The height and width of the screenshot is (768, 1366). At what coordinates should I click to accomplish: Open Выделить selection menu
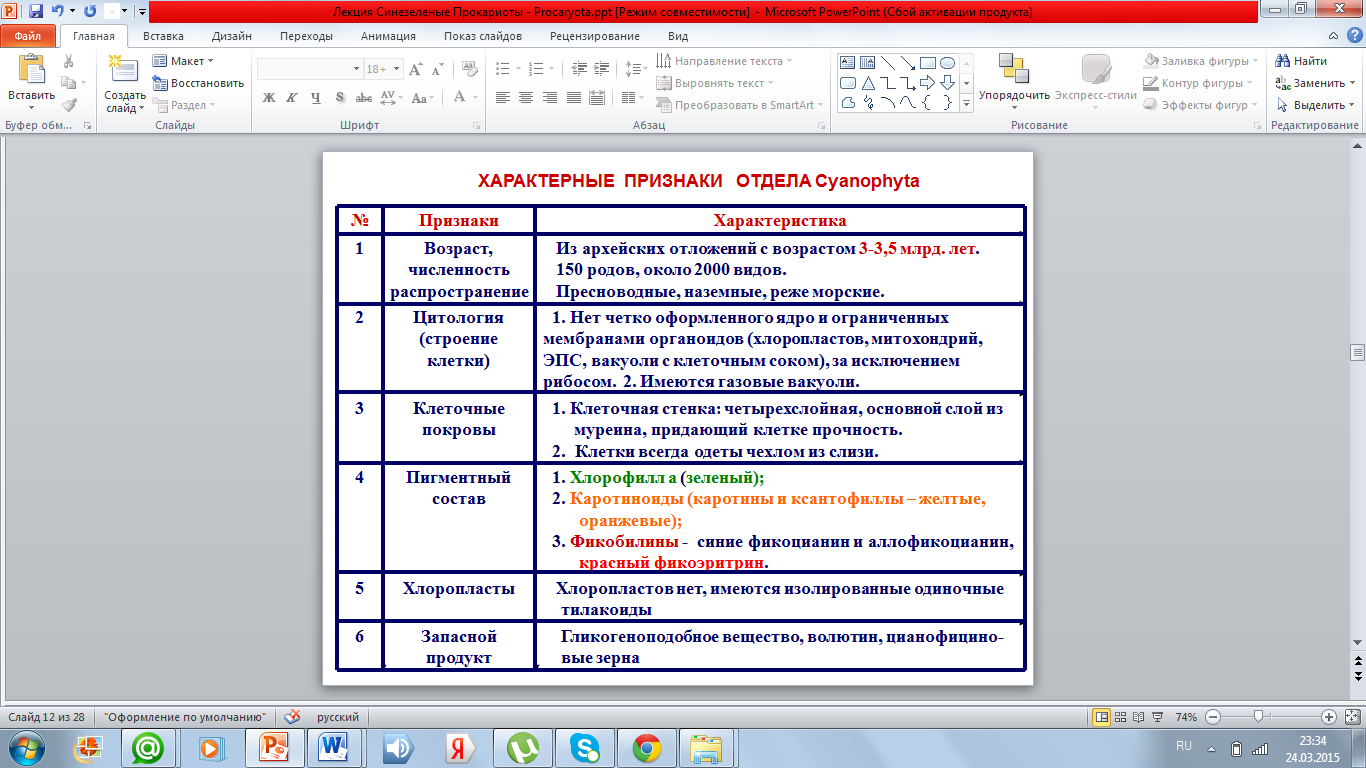(1313, 105)
